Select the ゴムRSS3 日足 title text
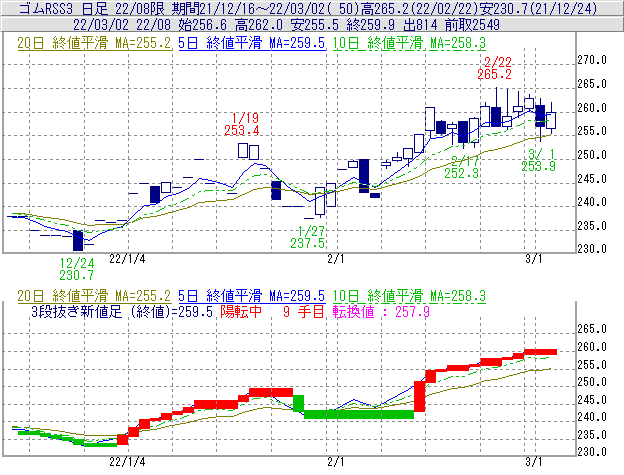624x475 pixels. (63, 8)
